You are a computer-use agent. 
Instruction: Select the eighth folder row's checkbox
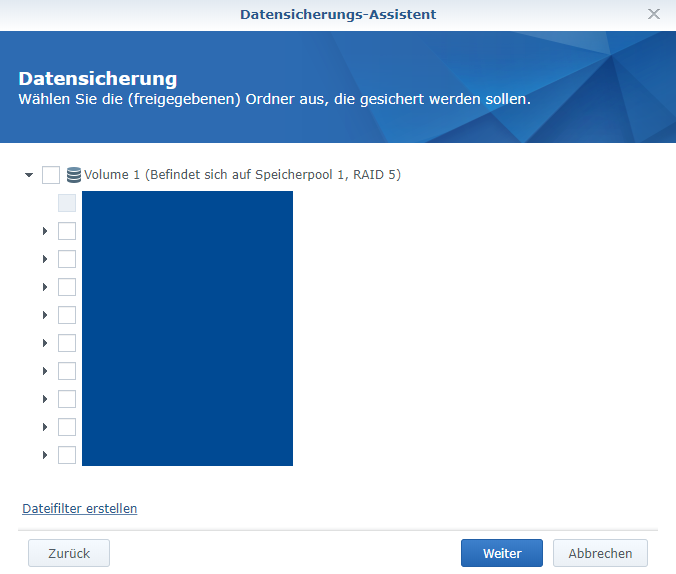point(67,399)
